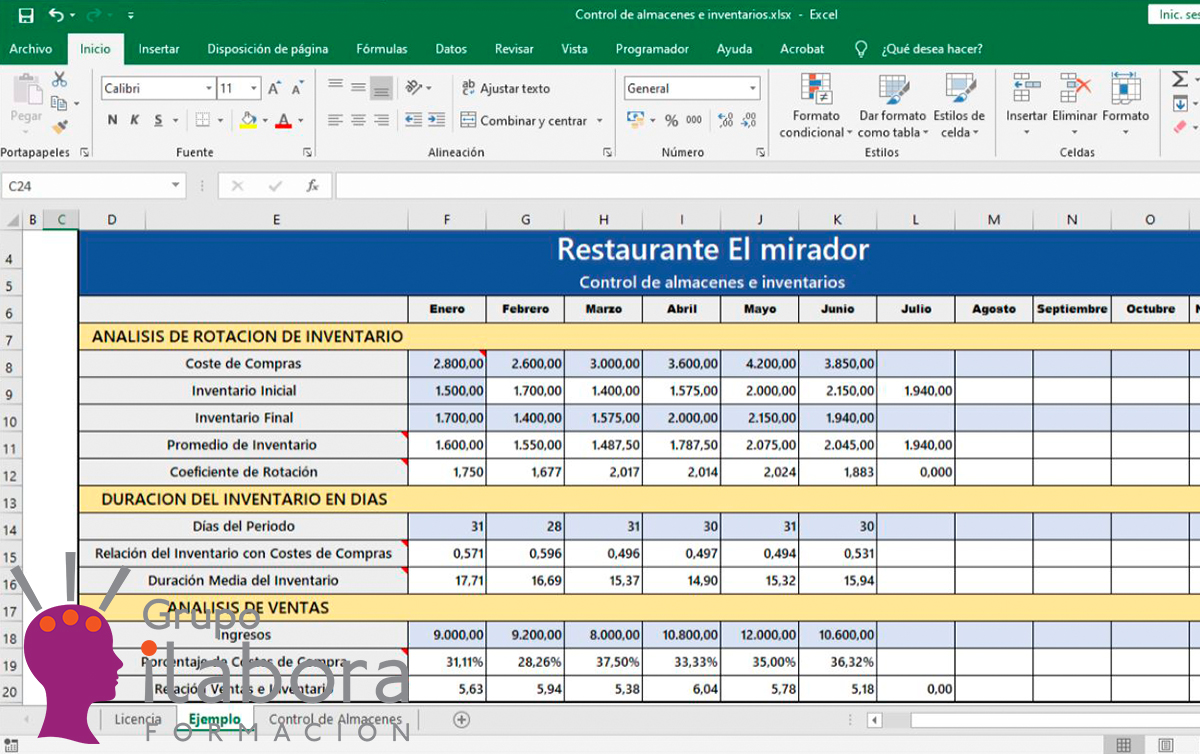Select cell with Enero Coste de Compras 2.800,00
This screenshot has width=1200, height=754.
tap(446, 364)
